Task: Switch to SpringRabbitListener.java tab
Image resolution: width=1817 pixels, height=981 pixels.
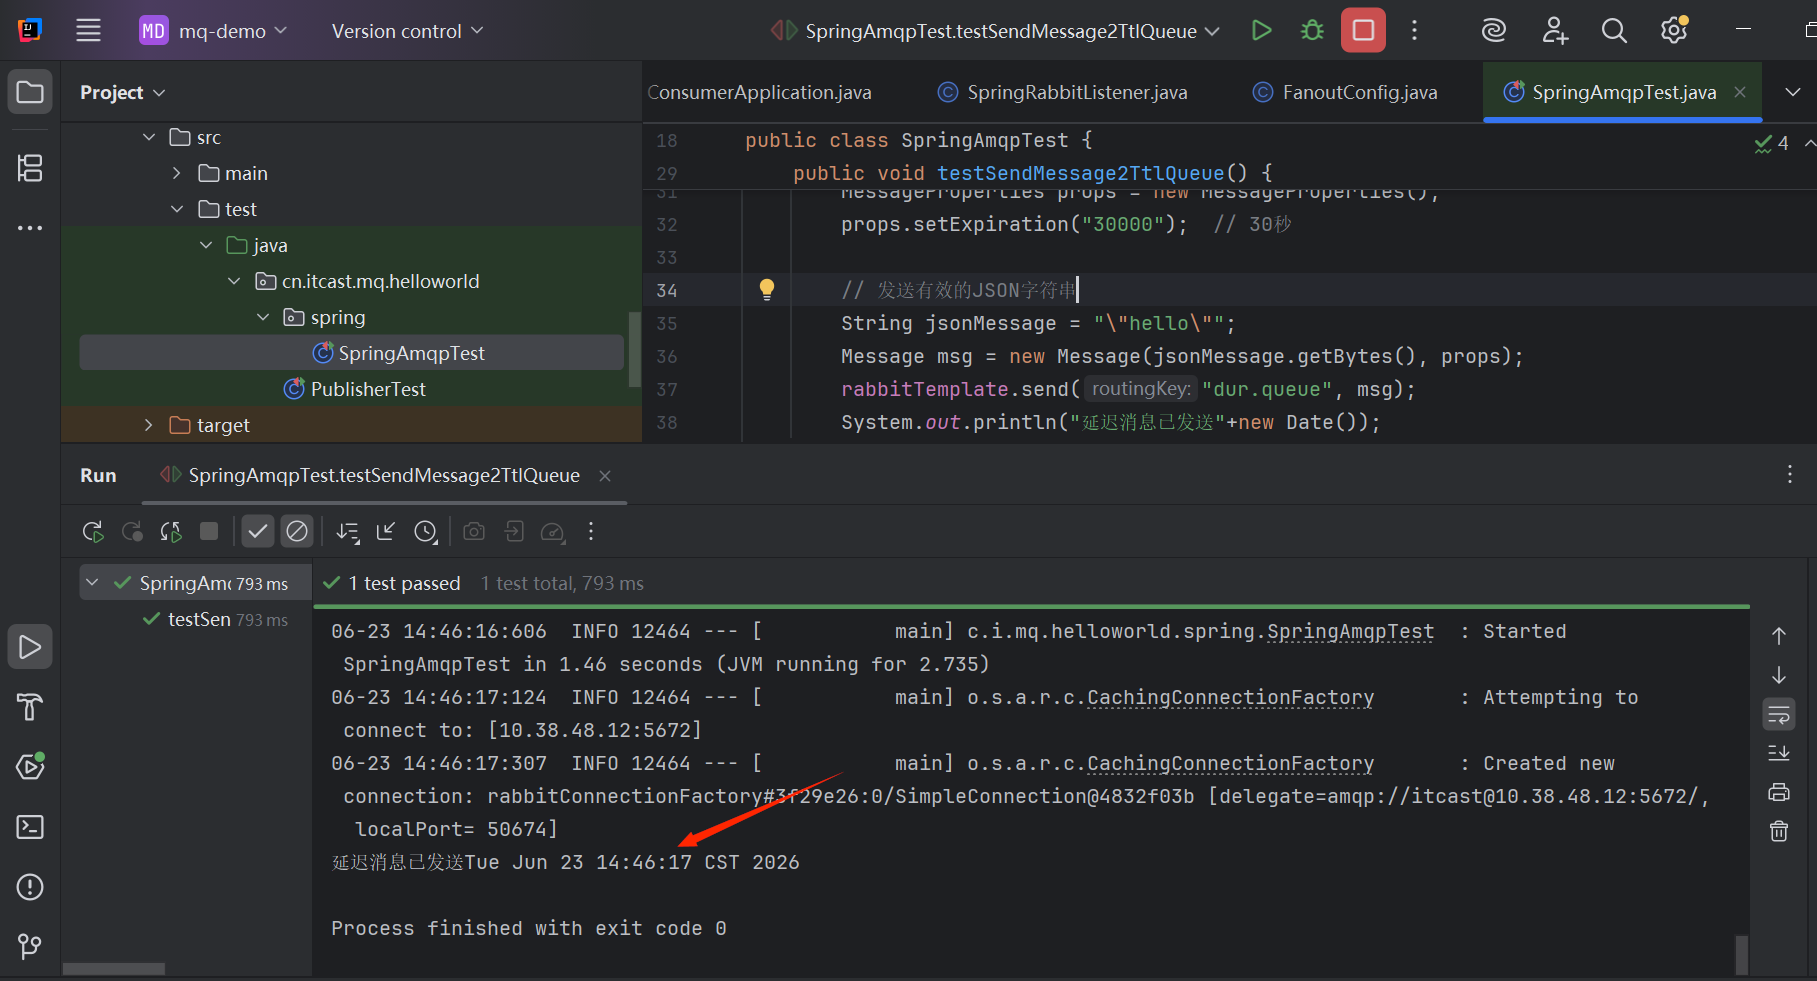Action: pyautogui.click(x=1063, y=92)
